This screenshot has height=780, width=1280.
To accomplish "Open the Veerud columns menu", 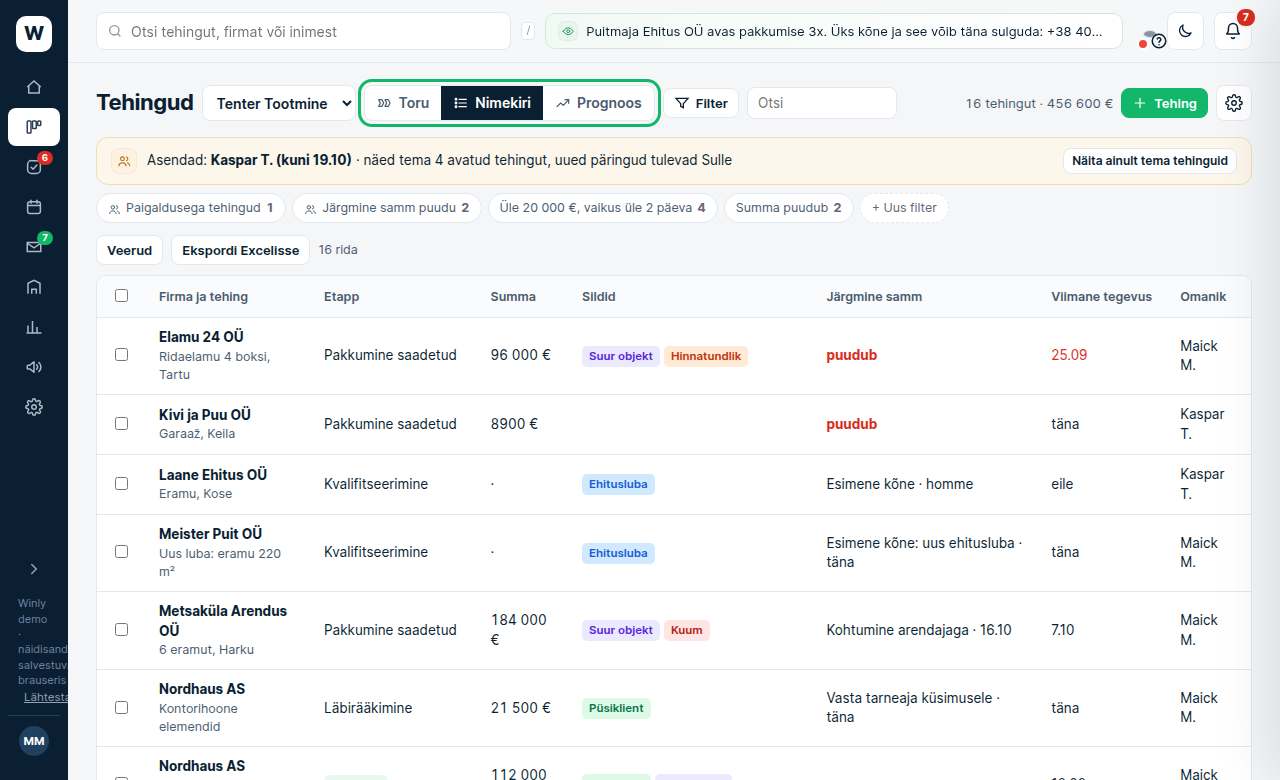I will (x=129, y=250).
